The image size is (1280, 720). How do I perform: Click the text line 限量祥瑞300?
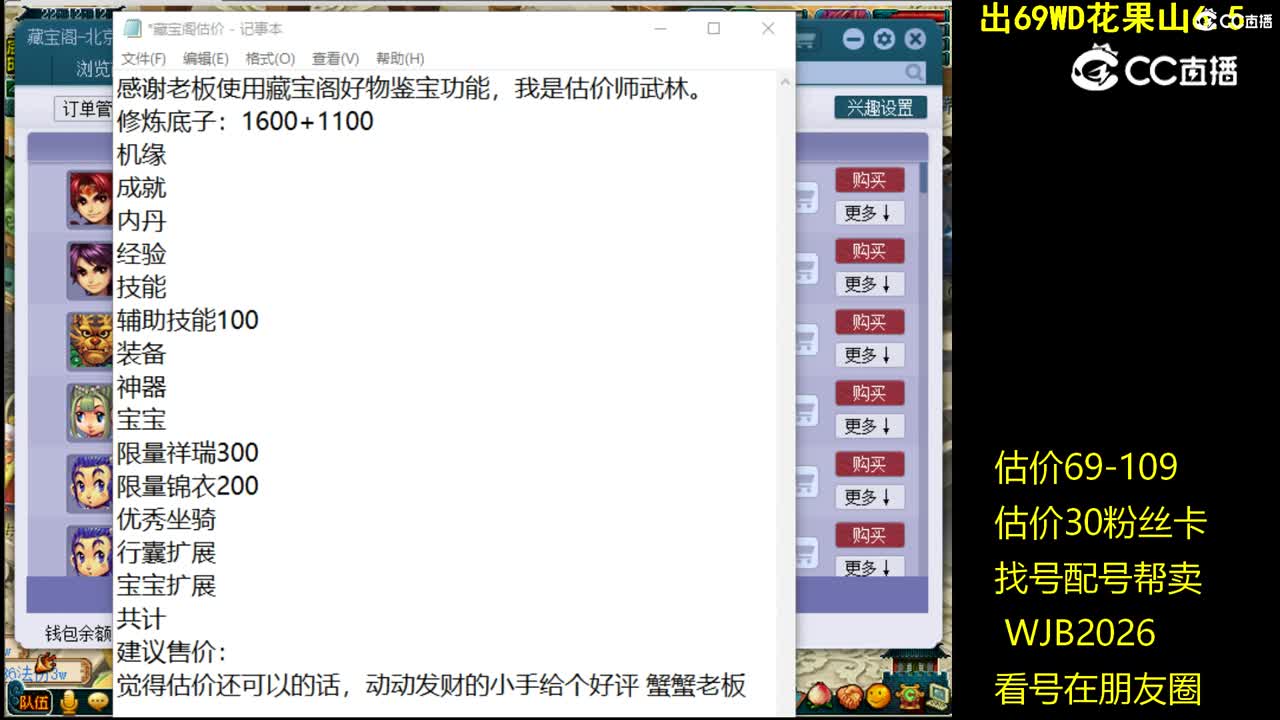click(x=188, y=453)
